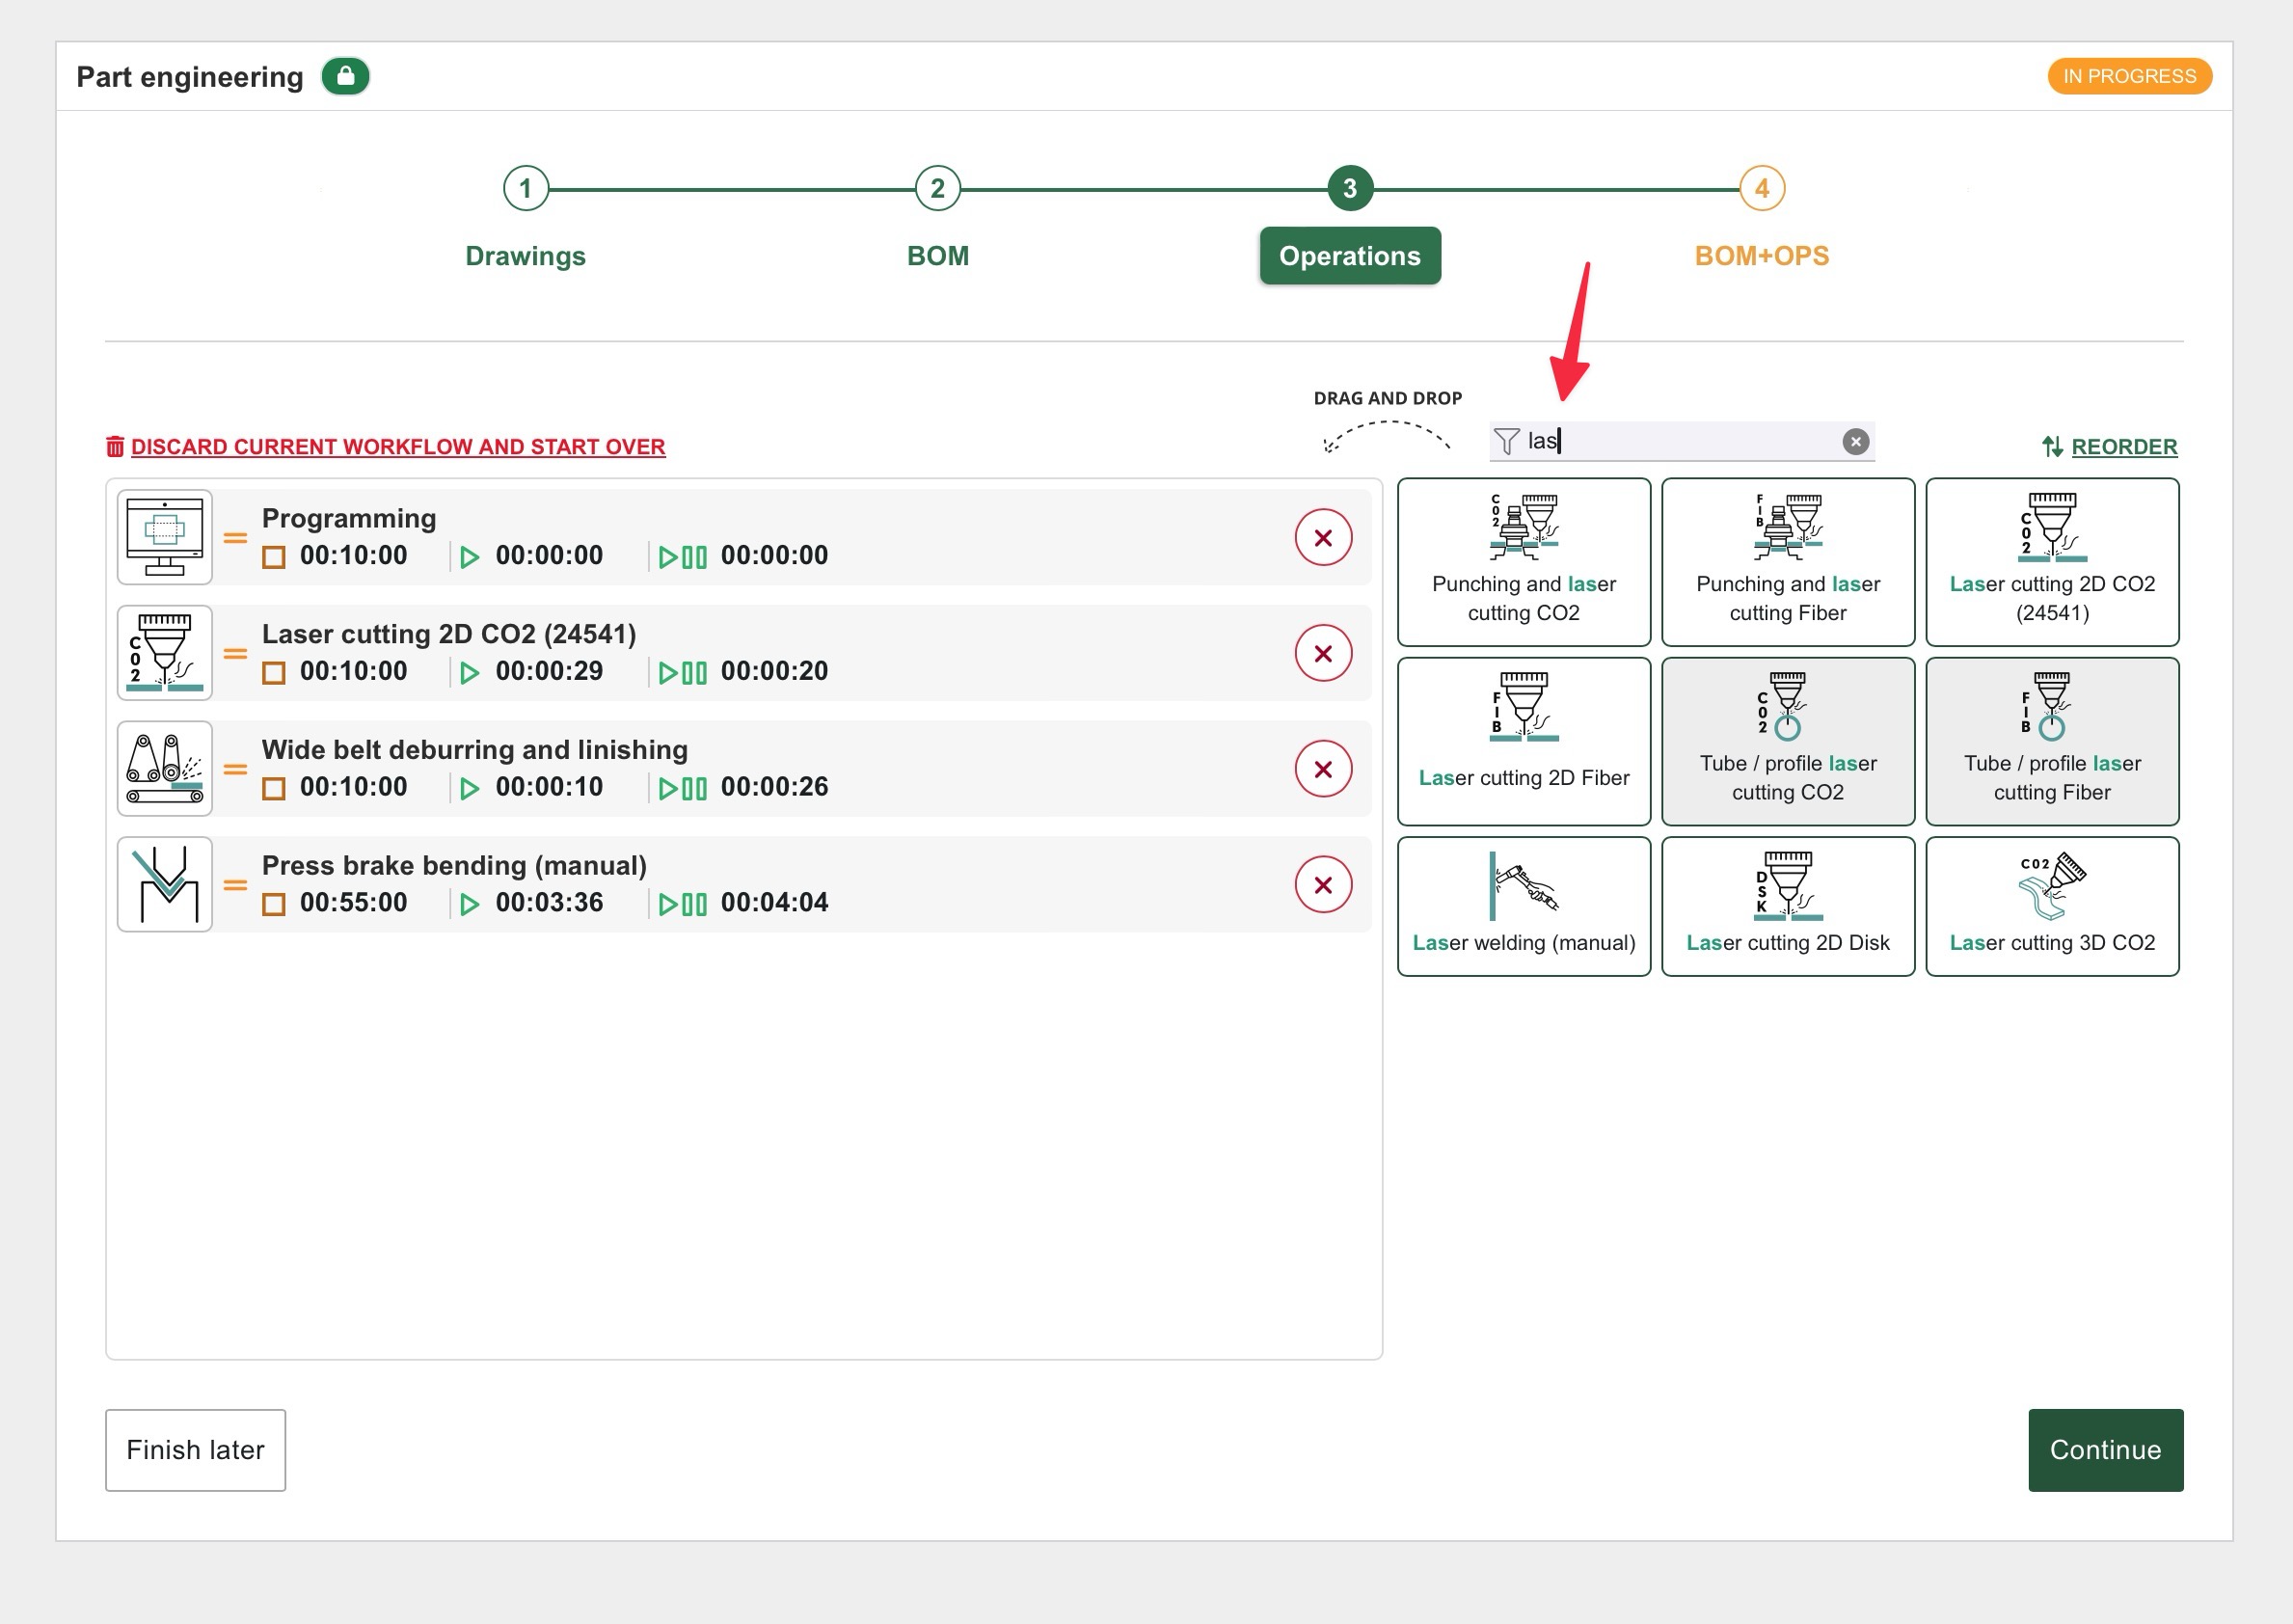
Task: Click the Press brake bending icon
Action: coord(165,884)
